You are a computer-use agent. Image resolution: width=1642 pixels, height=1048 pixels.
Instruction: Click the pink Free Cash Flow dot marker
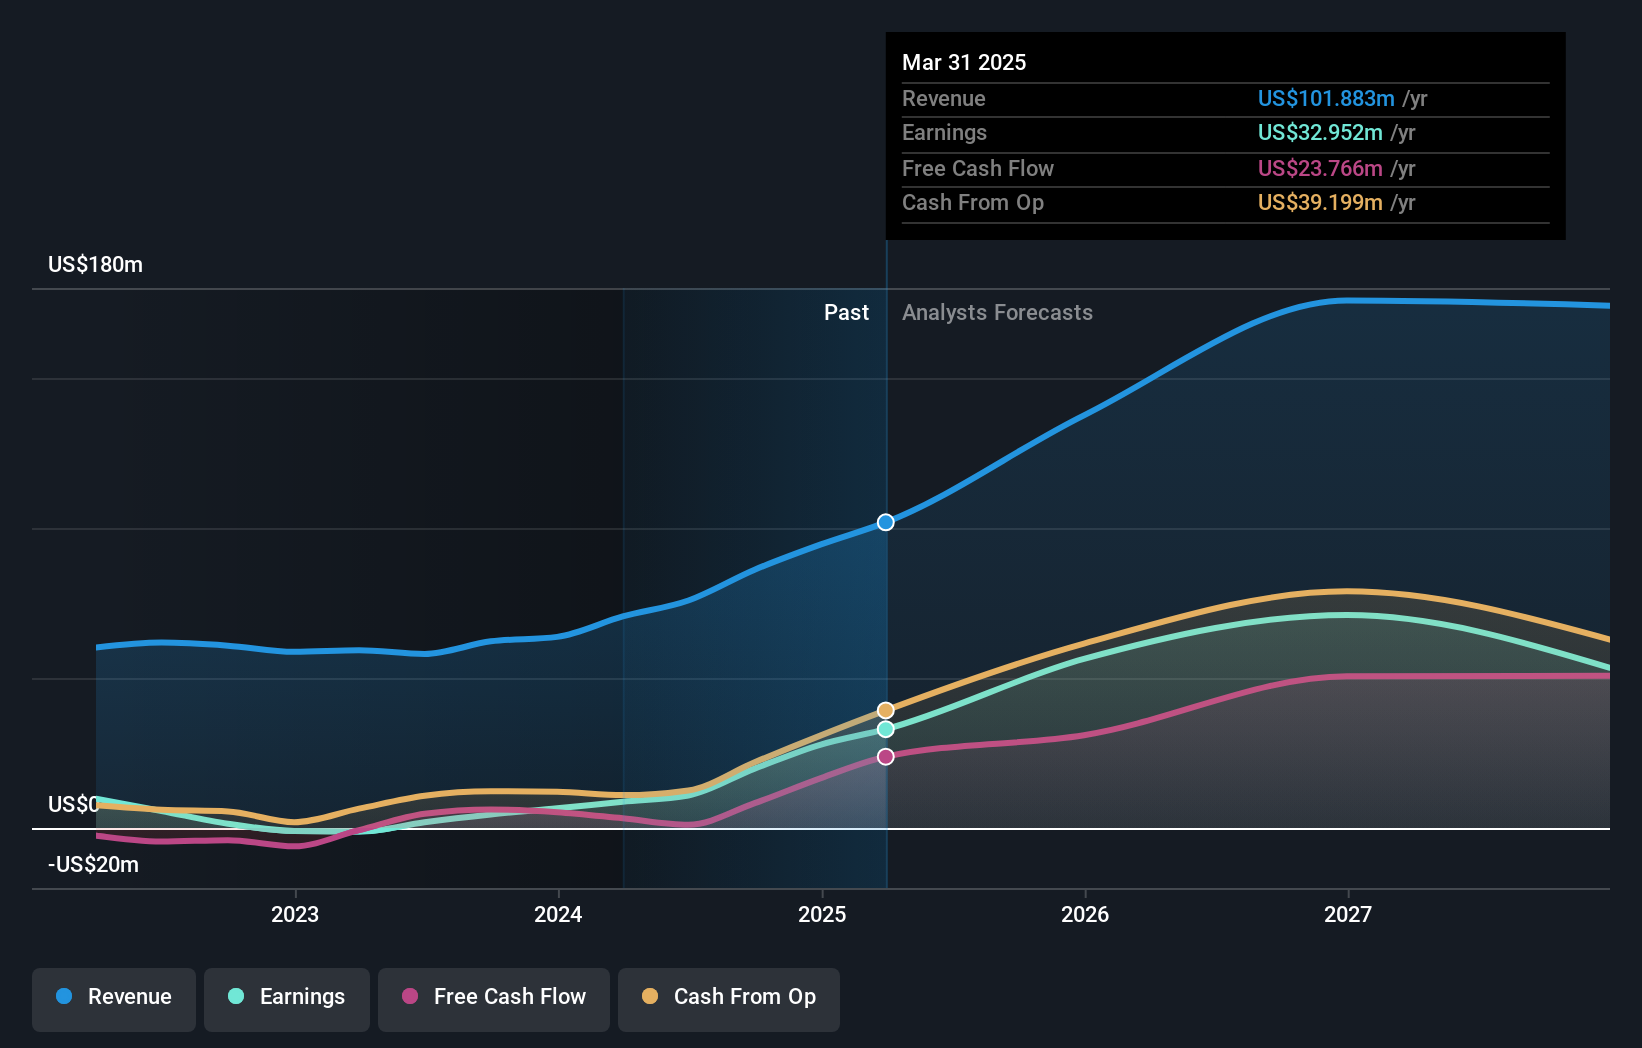click(x=885, y=756)
